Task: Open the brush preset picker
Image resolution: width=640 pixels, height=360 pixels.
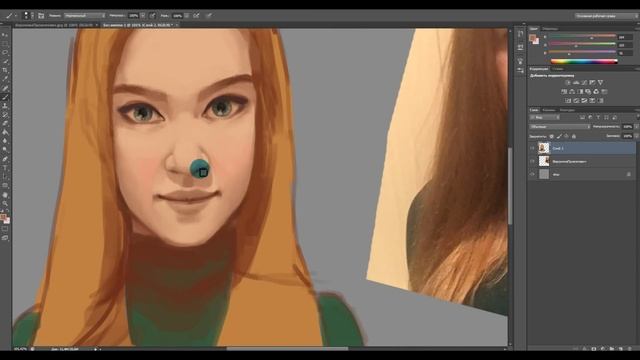Action: (28, 16)
